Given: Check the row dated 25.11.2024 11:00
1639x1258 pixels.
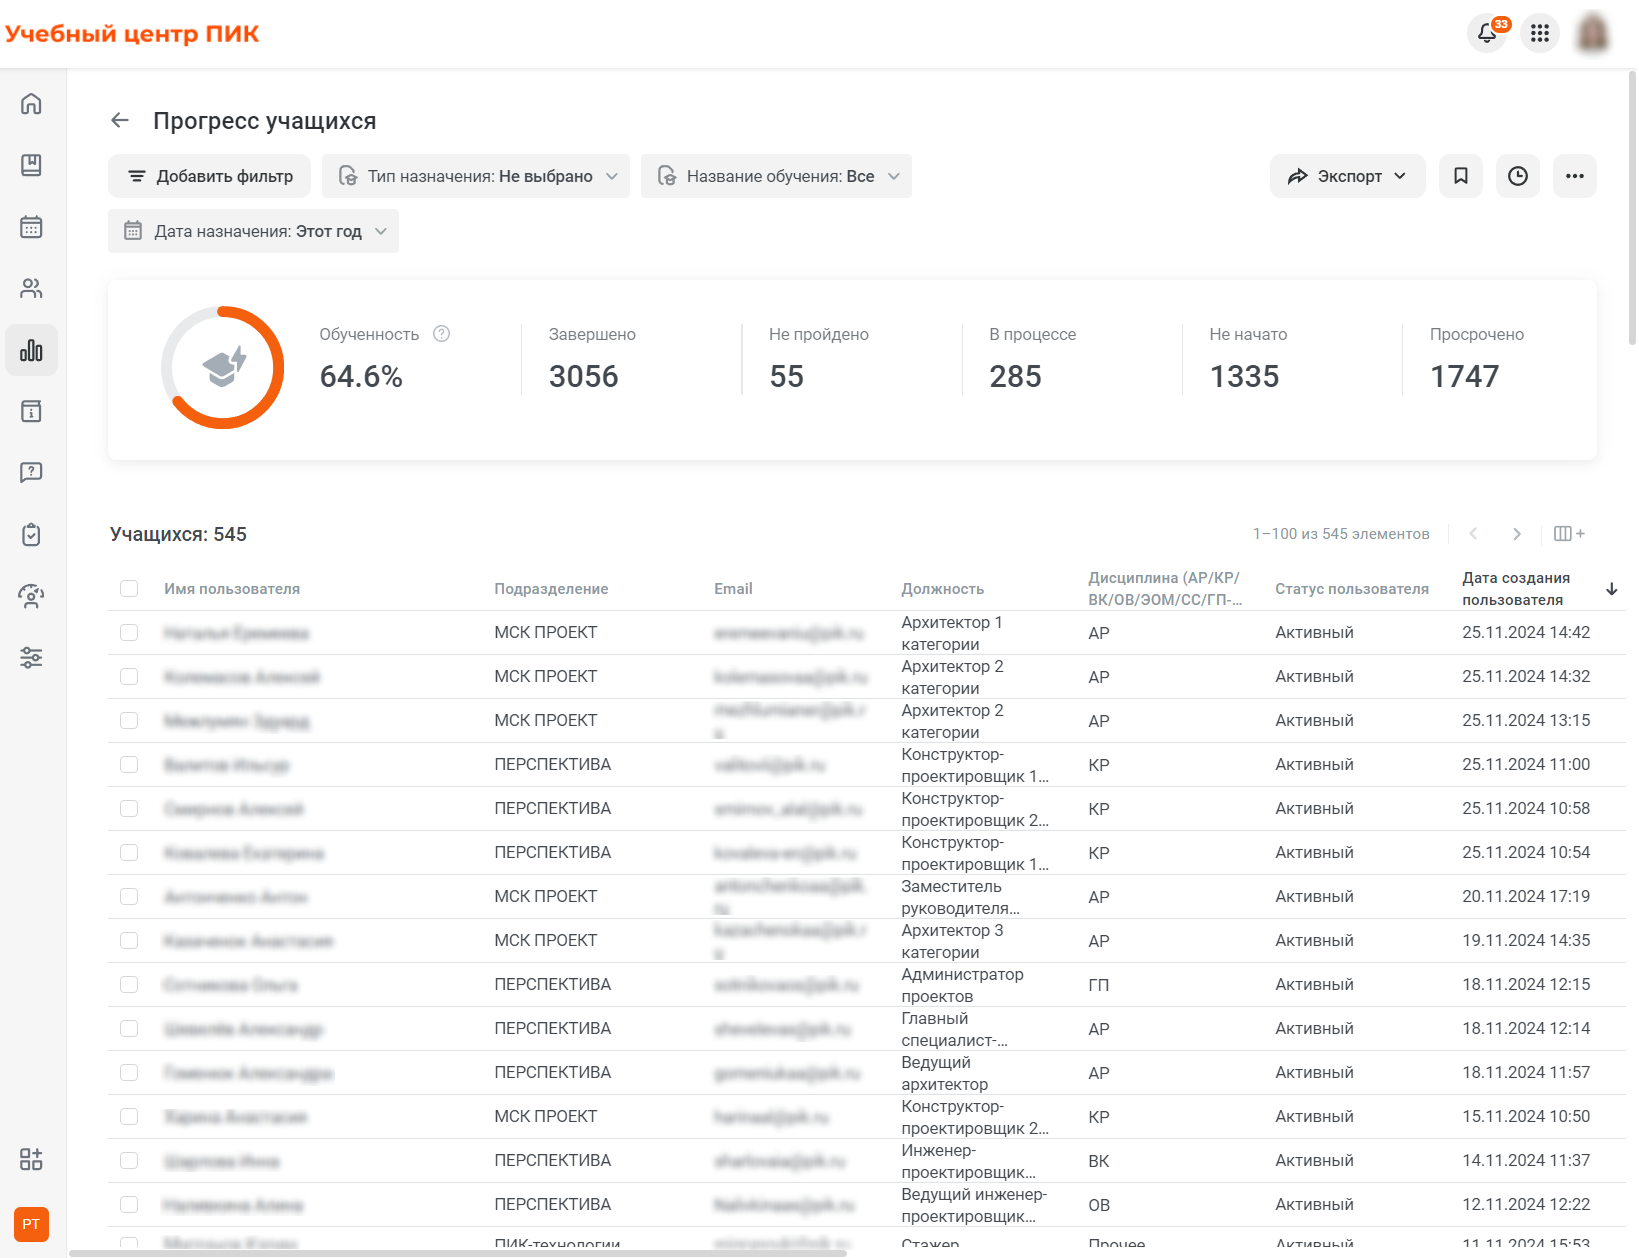Looking at the screenshot, I should click(129, 764).
